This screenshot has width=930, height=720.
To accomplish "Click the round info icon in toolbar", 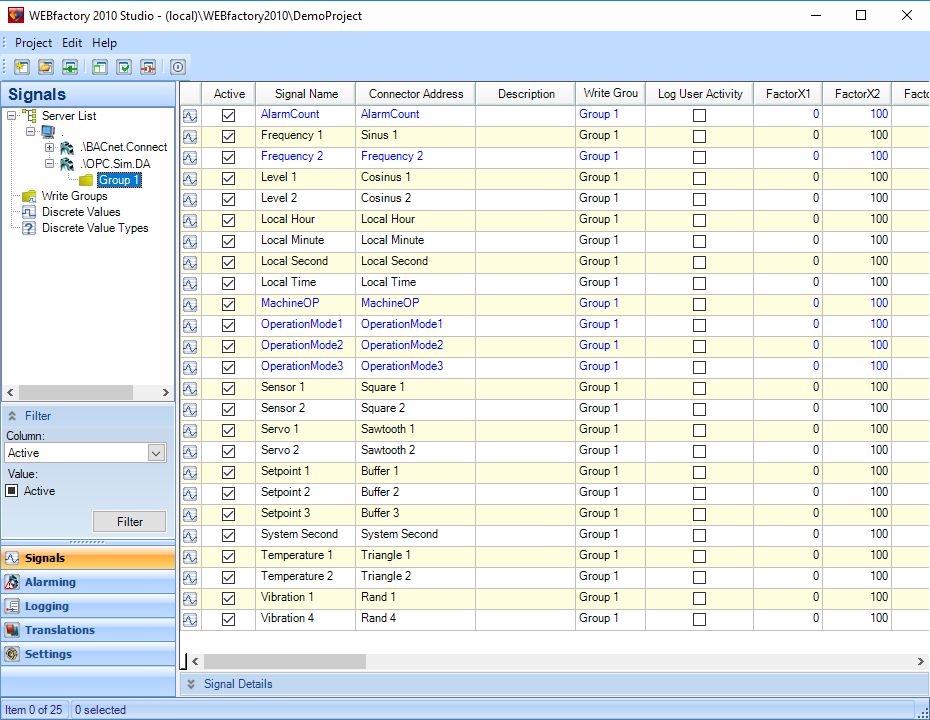I will (x=178, y=67).
